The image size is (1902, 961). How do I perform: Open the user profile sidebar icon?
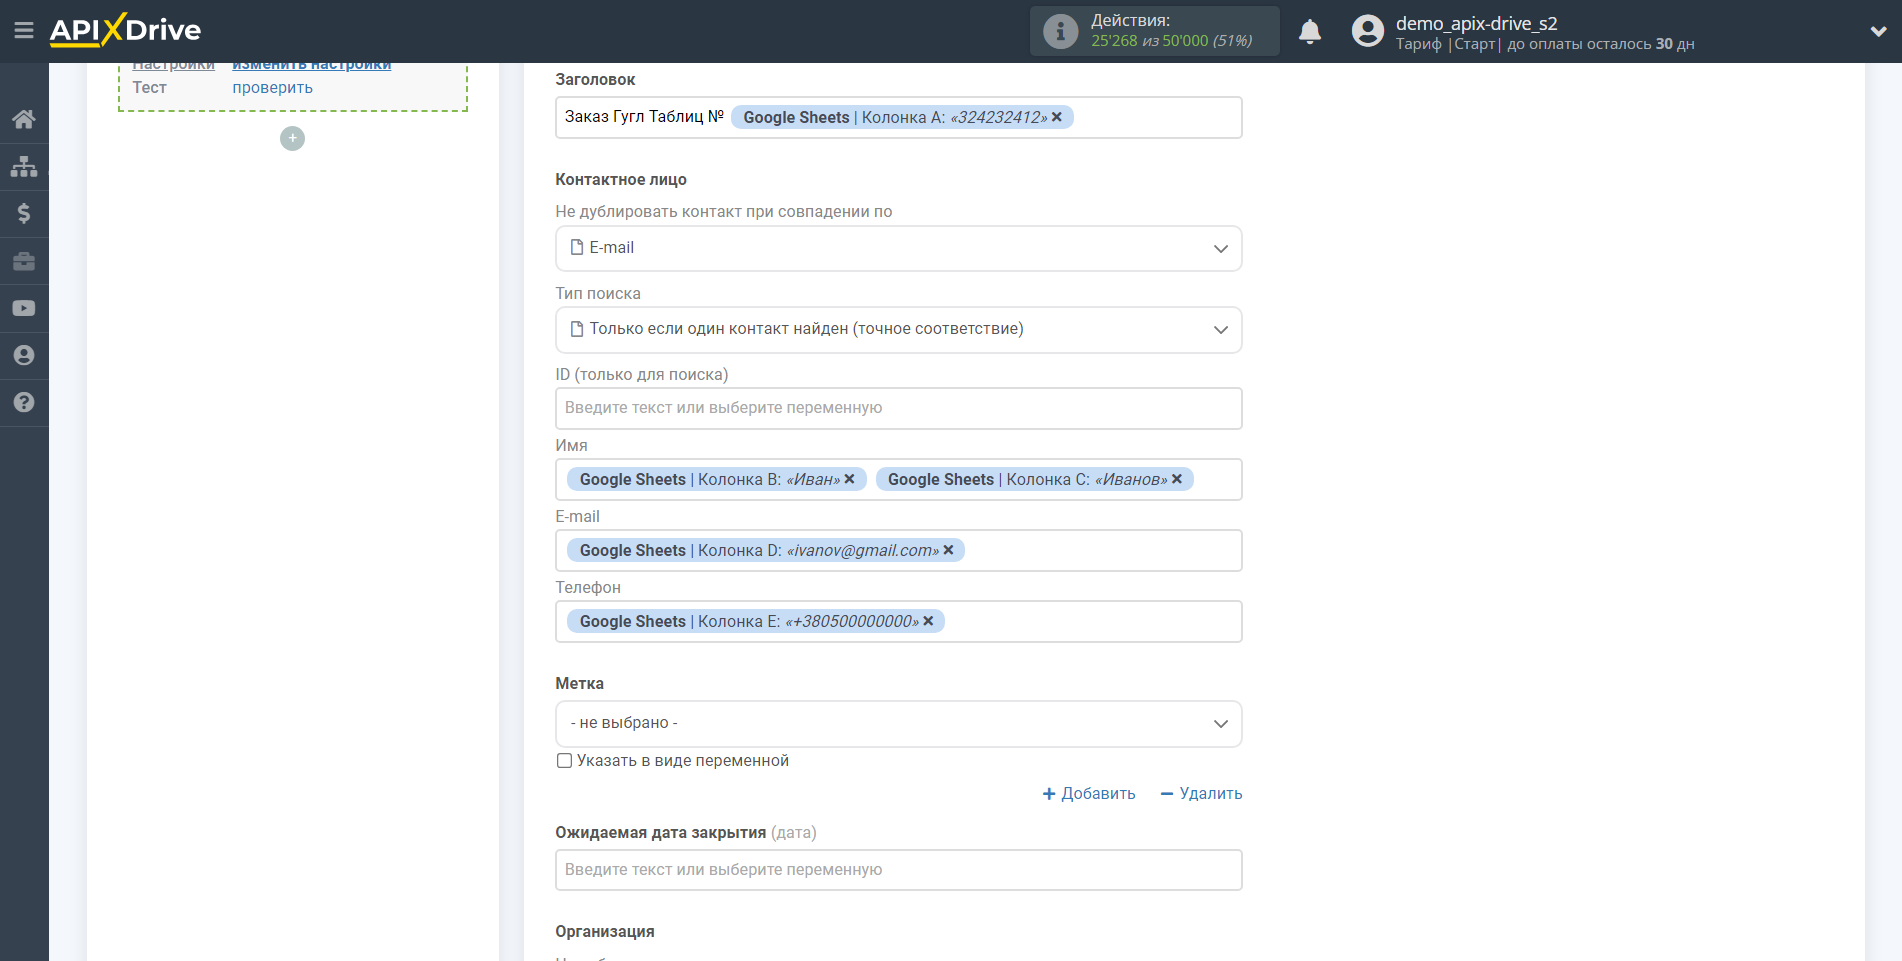24,355
